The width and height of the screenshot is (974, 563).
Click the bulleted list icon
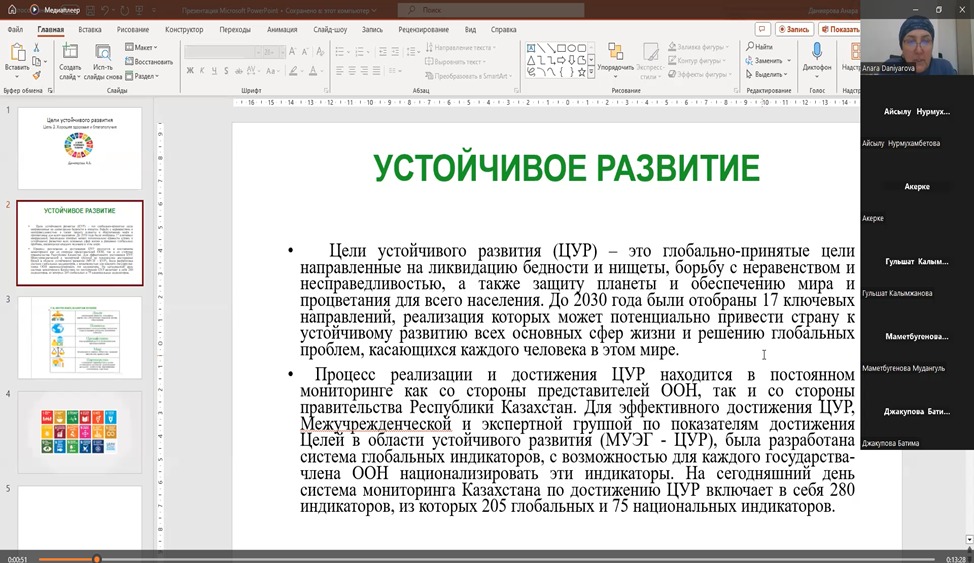[340, 52]
